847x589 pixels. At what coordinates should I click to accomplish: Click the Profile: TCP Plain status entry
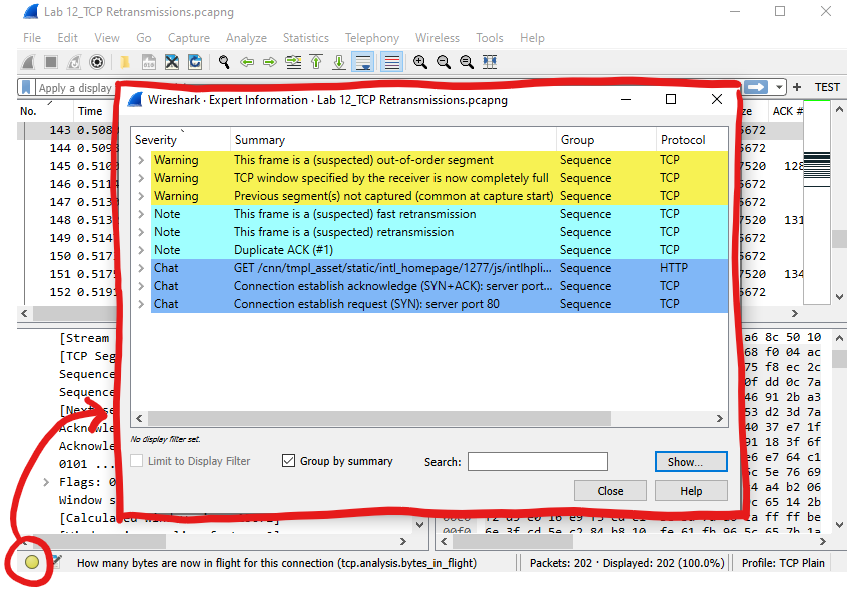(783, 563)
